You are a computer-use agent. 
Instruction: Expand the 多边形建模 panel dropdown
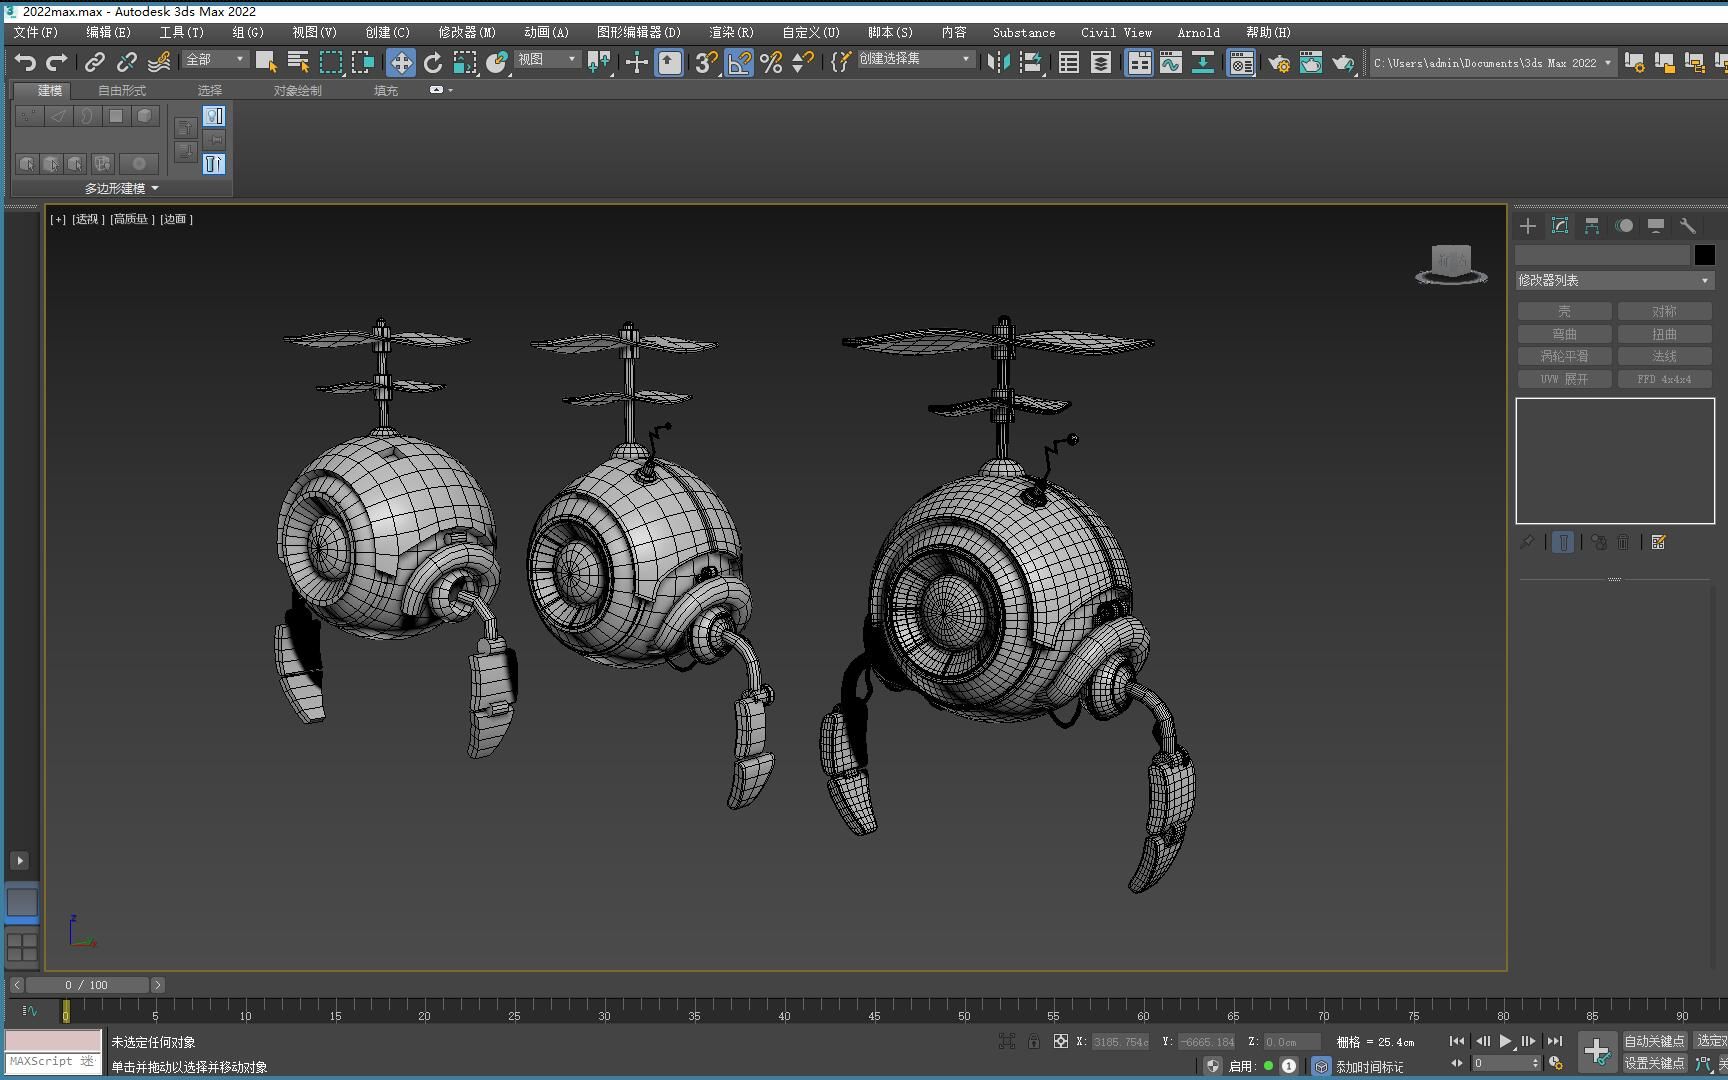[121, 188]
